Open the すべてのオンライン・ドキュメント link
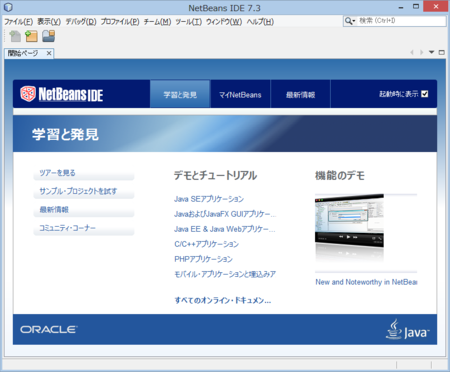This screenshot has width=450, height=372. pyautogui.click(x=223, y=300)
